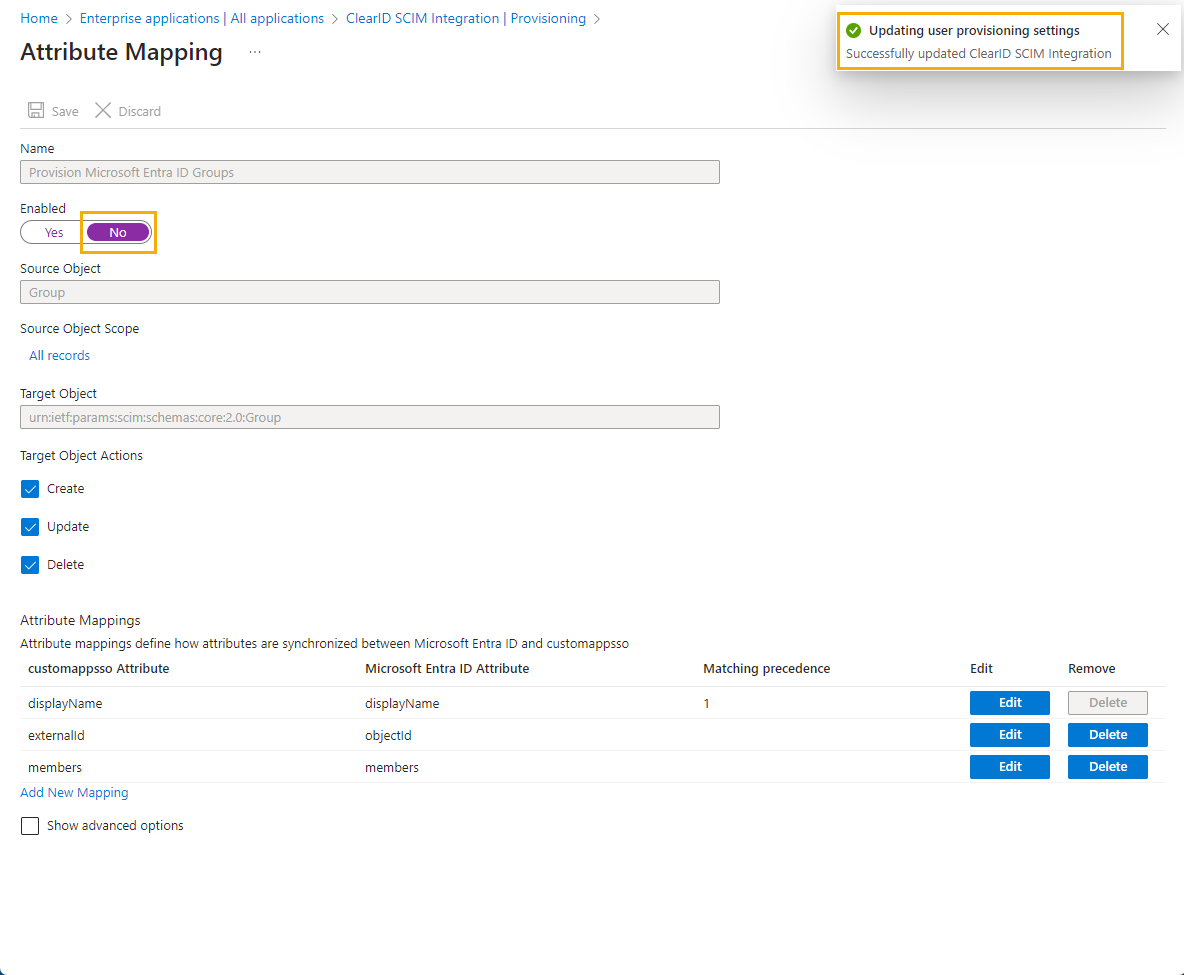Enable Show advanced options
The height and width of the screenshot is (975, 1184).
[x=30, y=825]
